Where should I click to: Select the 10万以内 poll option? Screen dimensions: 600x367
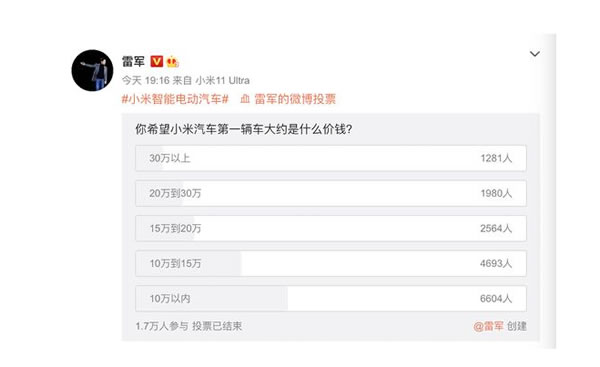tap(331, 298)
